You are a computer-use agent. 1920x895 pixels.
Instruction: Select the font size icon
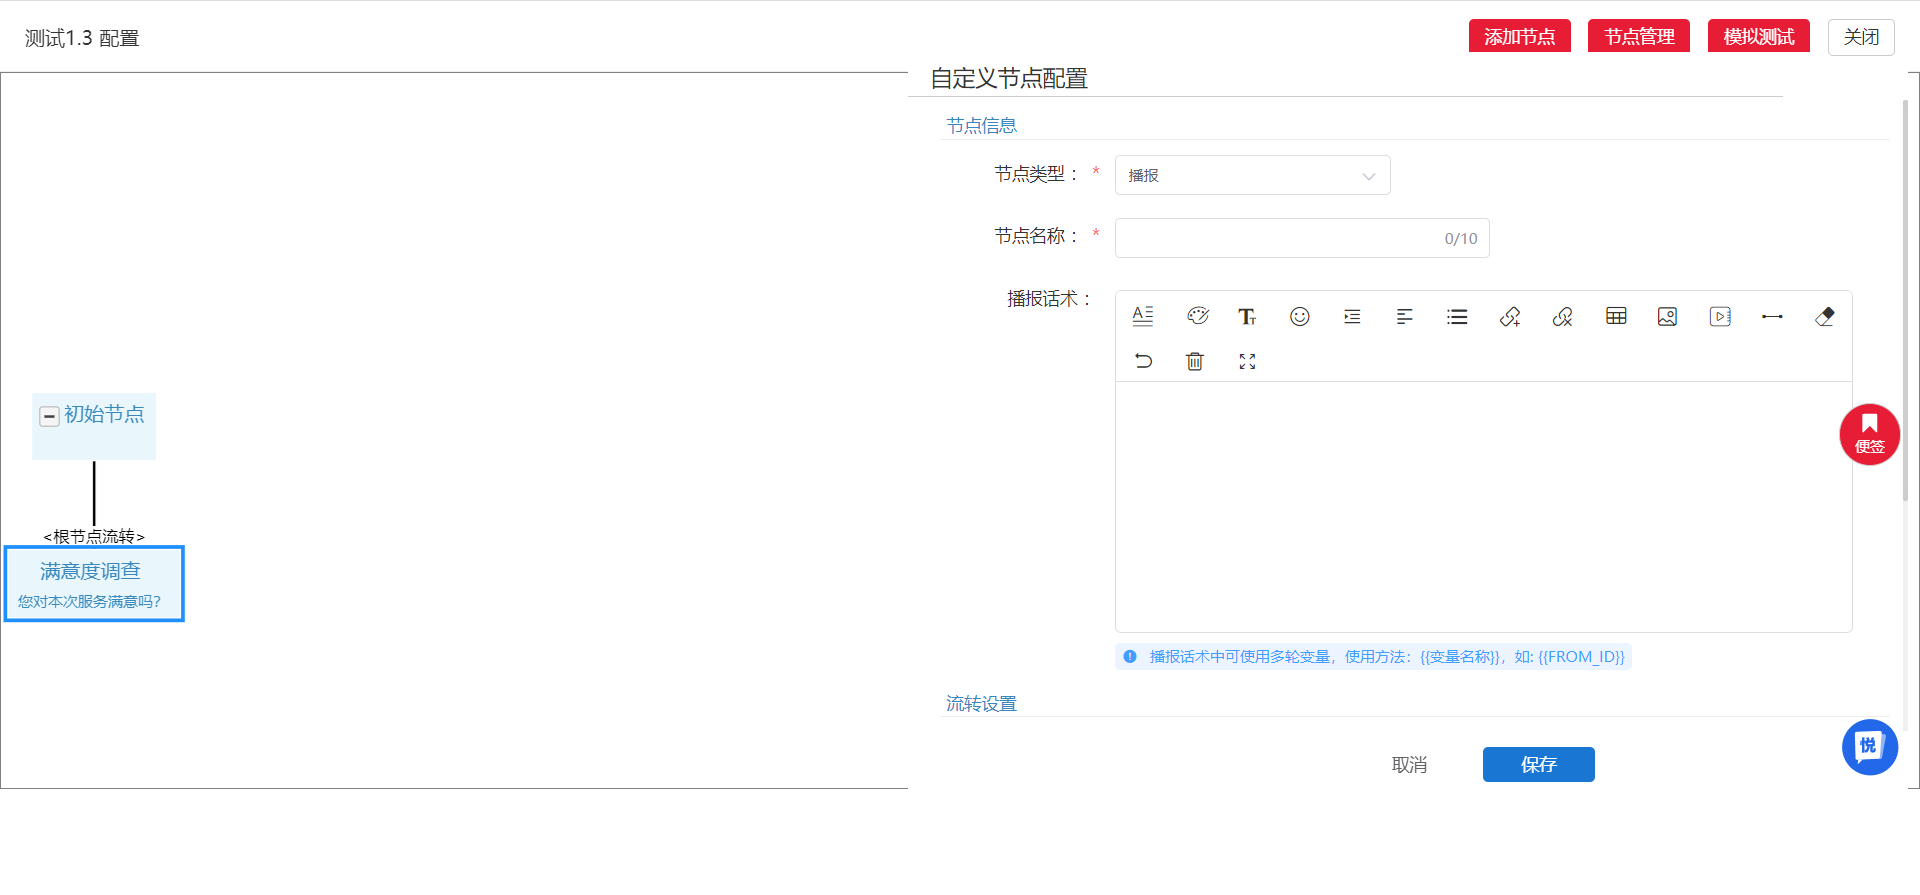pos(1247,317)
